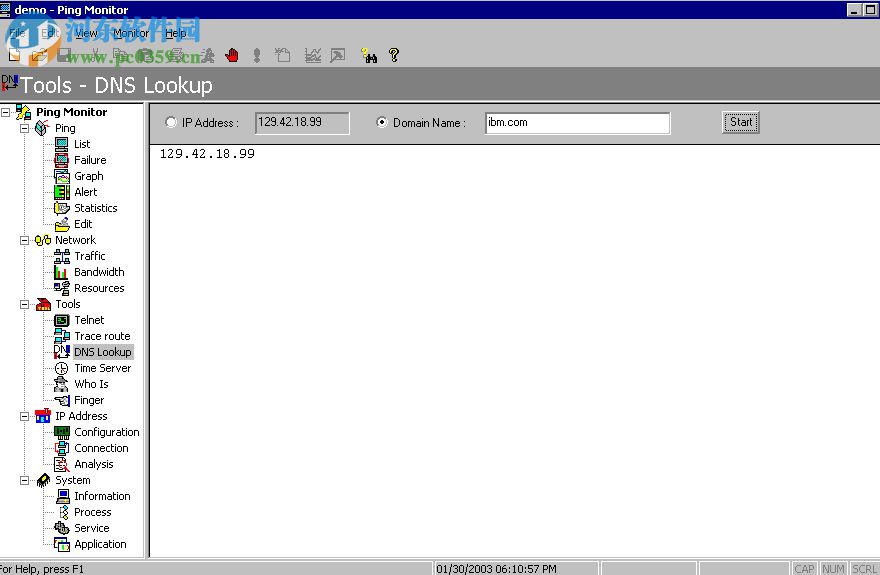Select Analysis under IP Address
The height and width of the screenshot is (575, 880).
pos(94,464)
